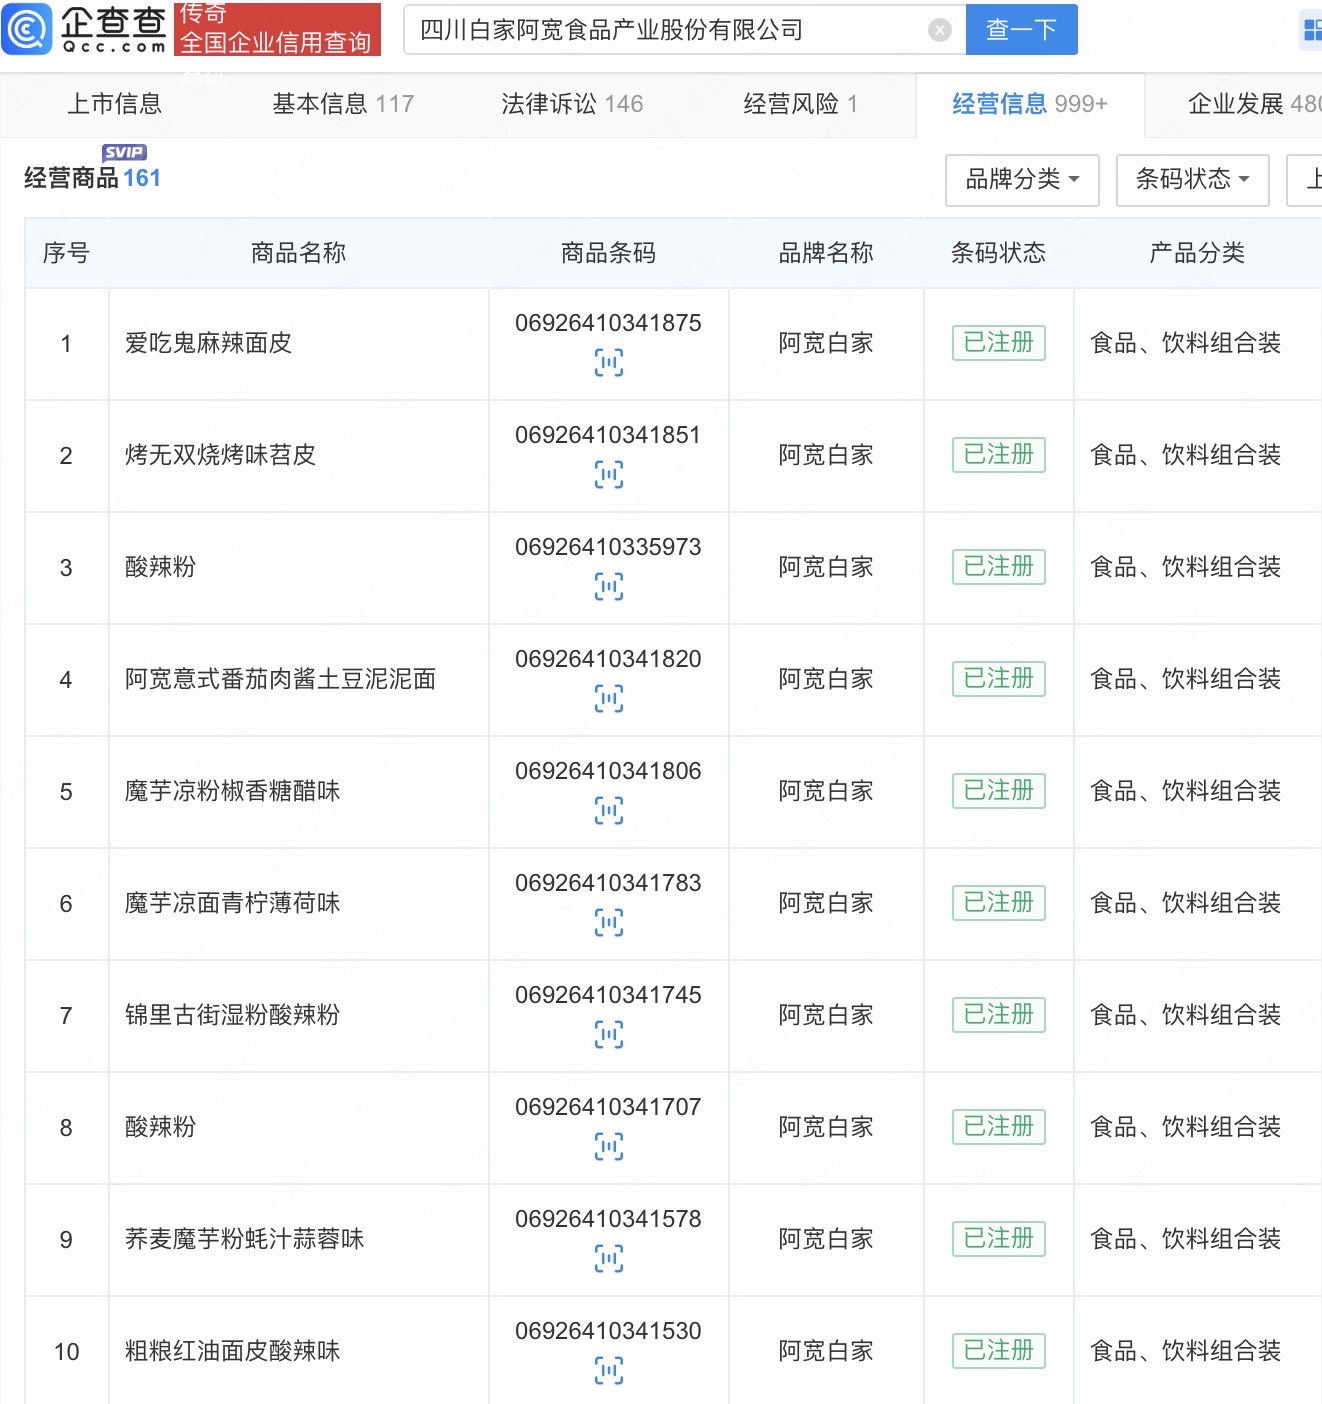The image size is (1322, 1404).
Task: Expand the 品牌分类 dropdown filter
Action: (x=1021, y=180)
